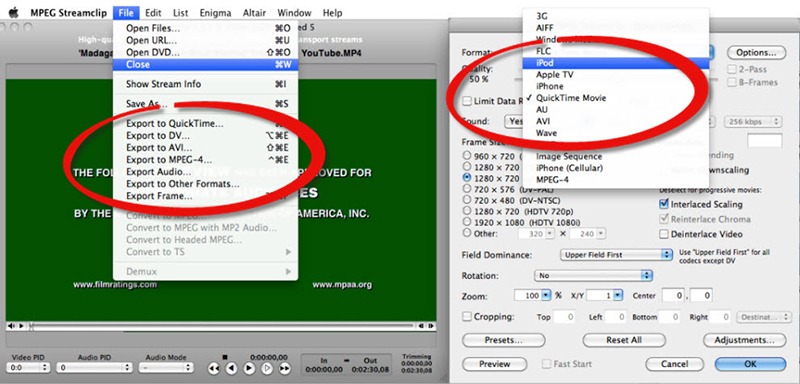The height and width of the screenshot is (384, 800).
Task: Open the Field Dominance dropdown
Action: click(616, 254)
